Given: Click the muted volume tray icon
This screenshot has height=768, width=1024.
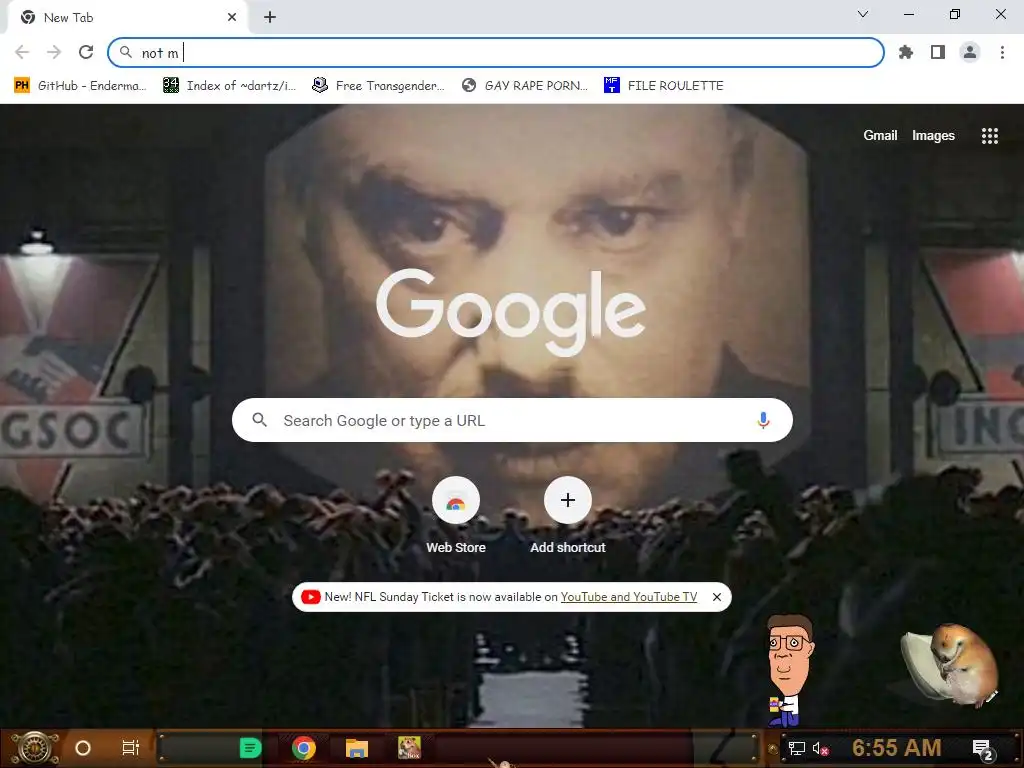Looking at the screenshot, I should (x=821, y=748).
